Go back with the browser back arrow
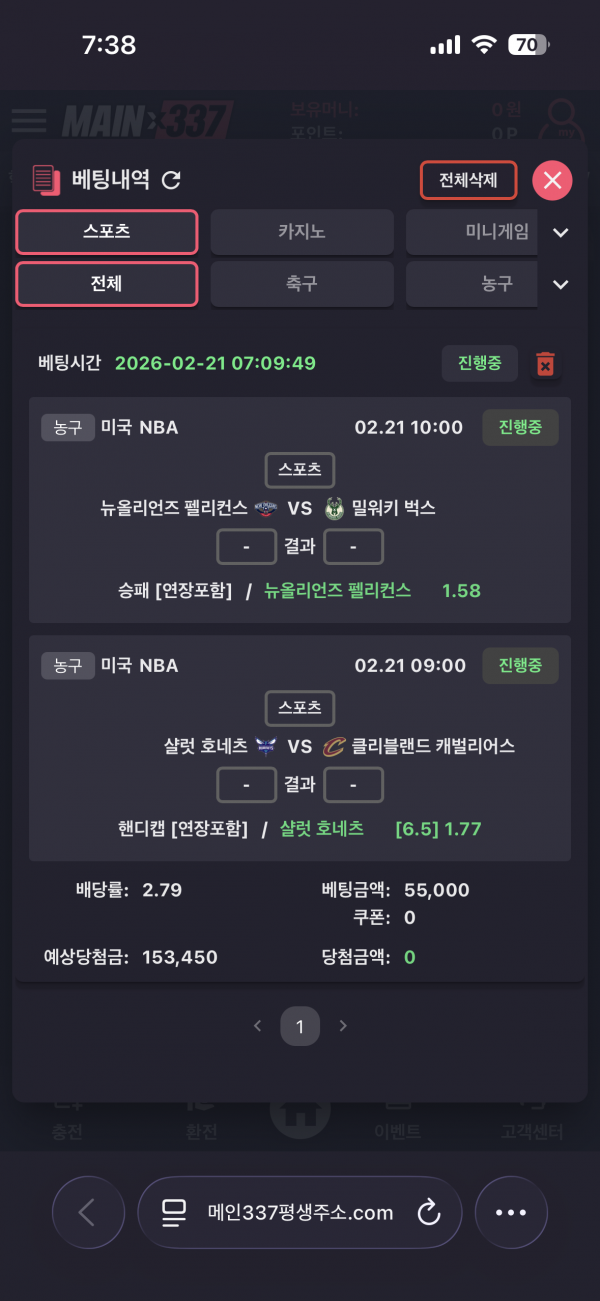The width and height of the screenshot is (600, 1301). 88,1213
